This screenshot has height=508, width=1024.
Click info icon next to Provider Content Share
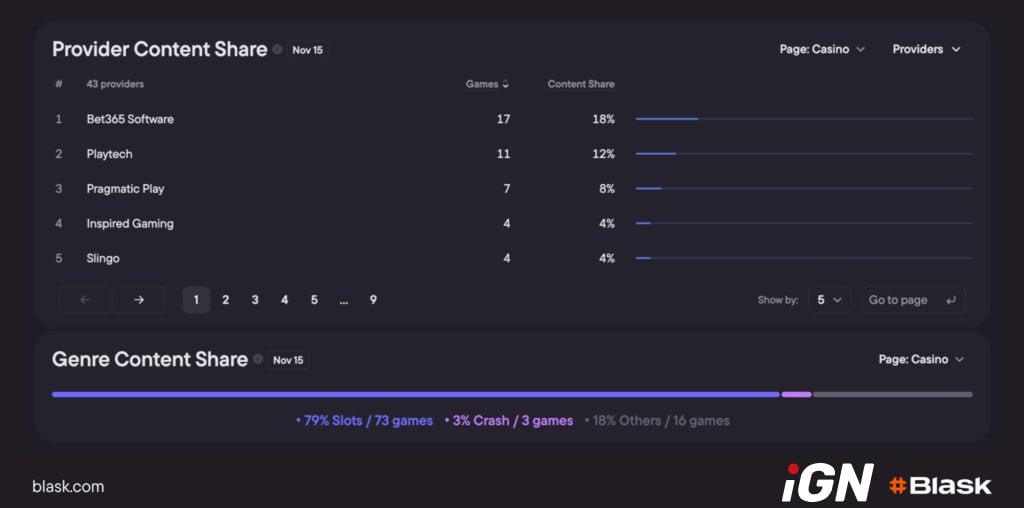pyautogui.click(x=278, y=50)
